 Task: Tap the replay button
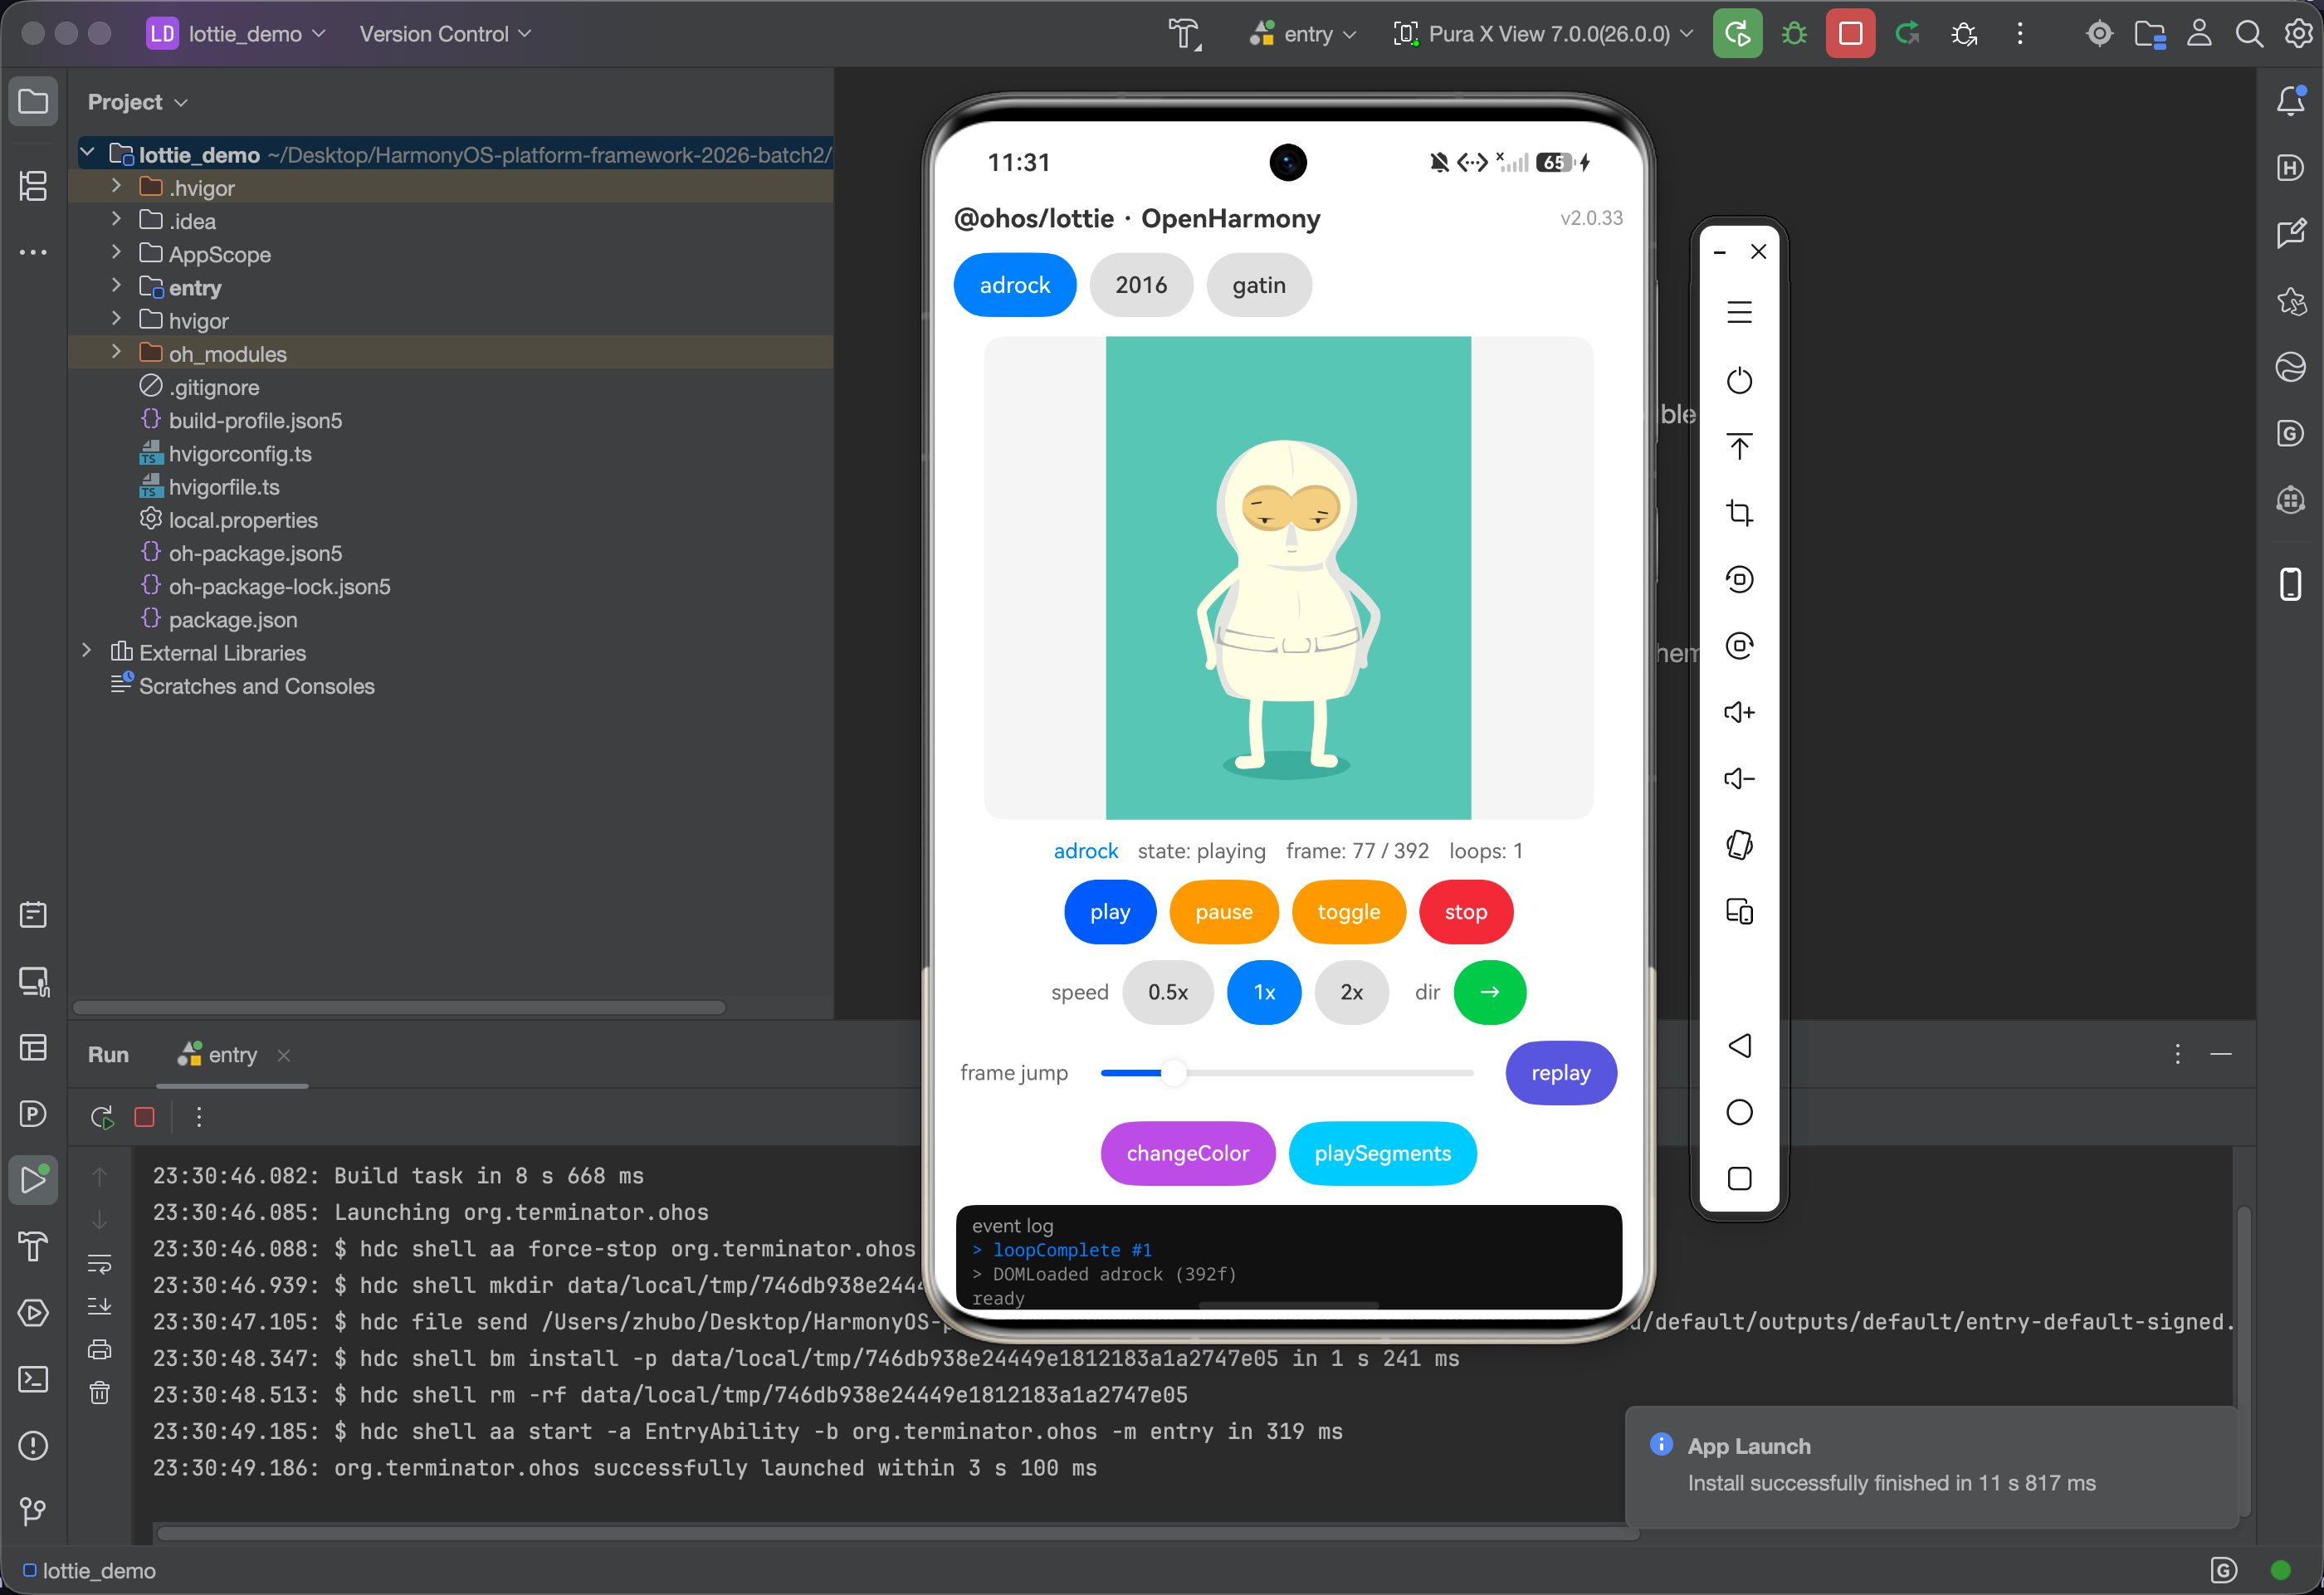(x=1560, y=1072)
